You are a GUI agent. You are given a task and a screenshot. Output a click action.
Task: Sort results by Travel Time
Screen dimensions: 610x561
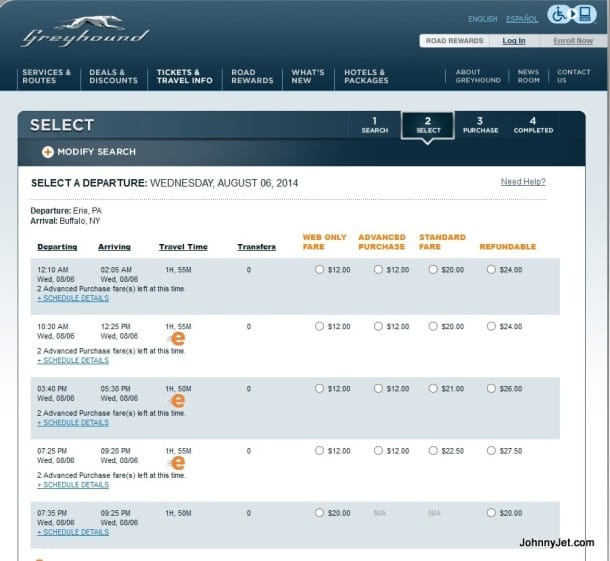[183, 247]
